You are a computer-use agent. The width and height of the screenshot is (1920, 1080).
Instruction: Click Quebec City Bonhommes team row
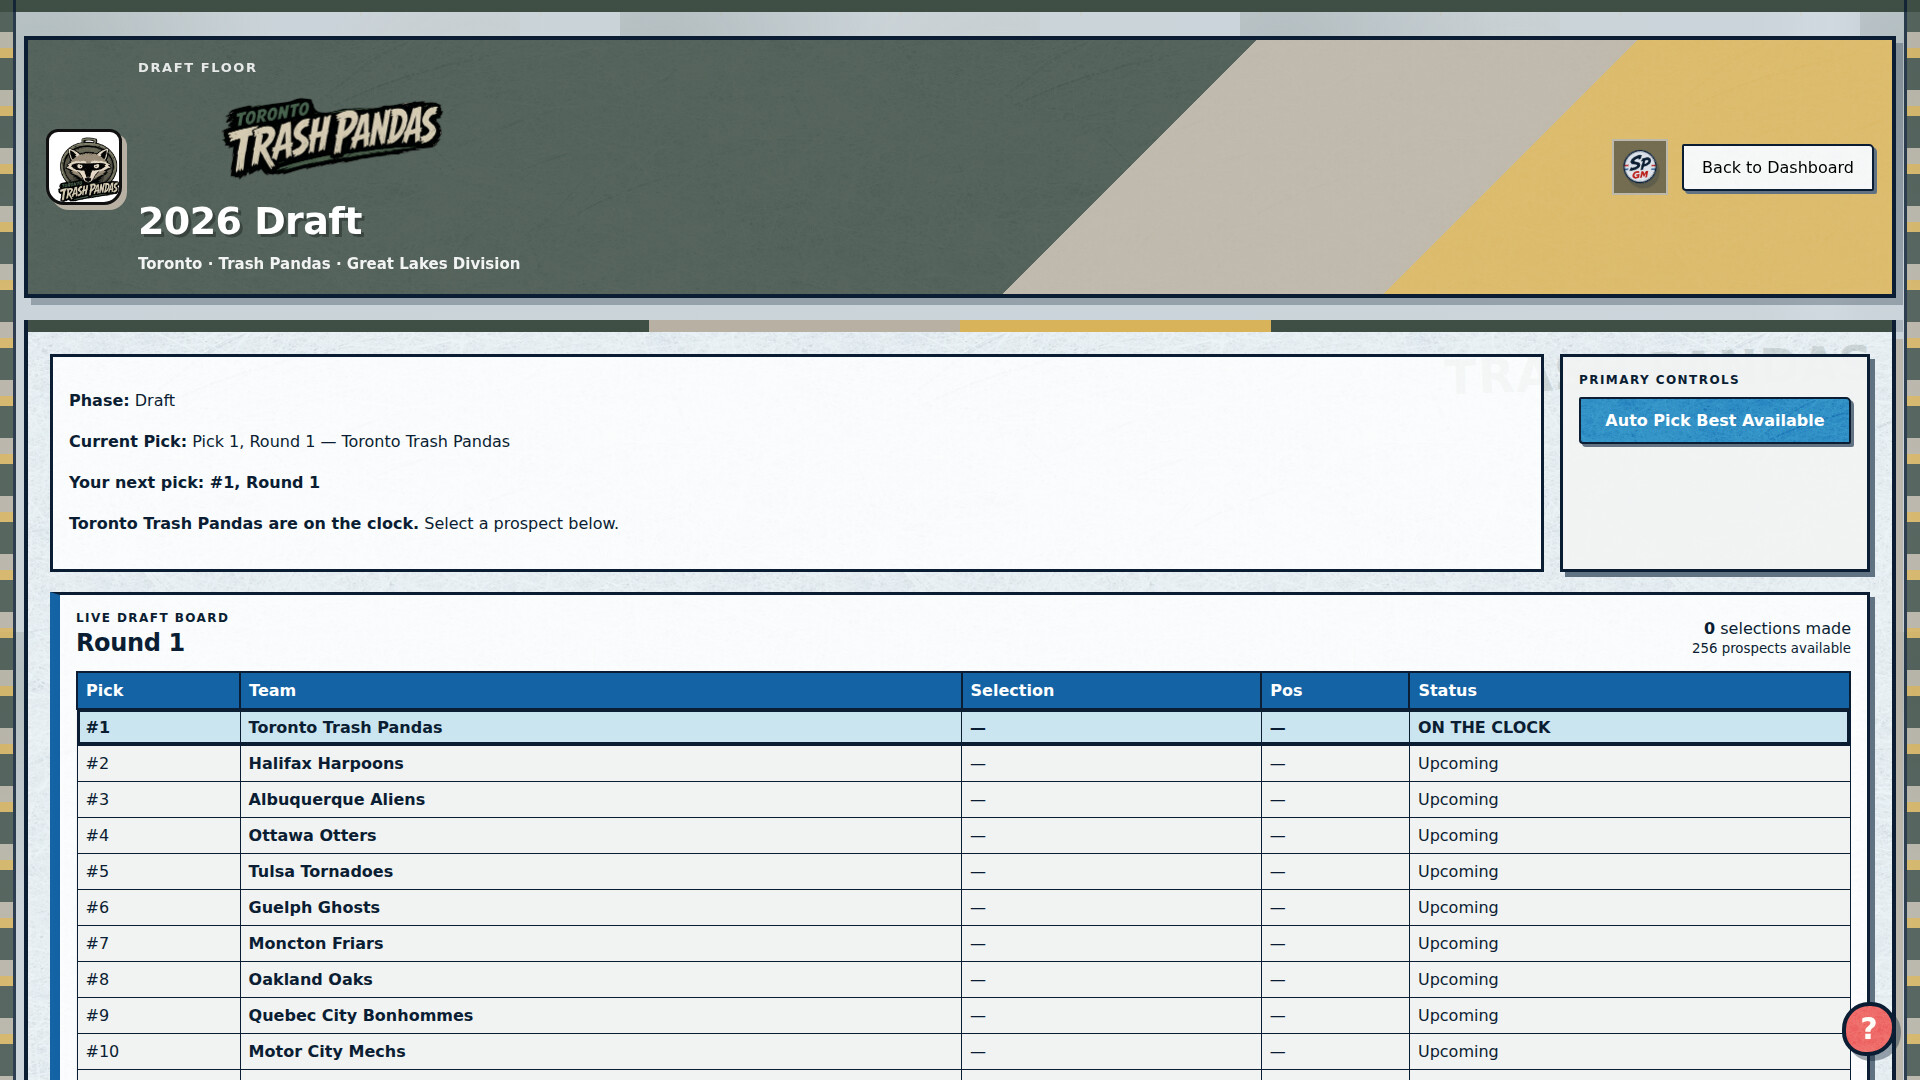[963, 1015]
